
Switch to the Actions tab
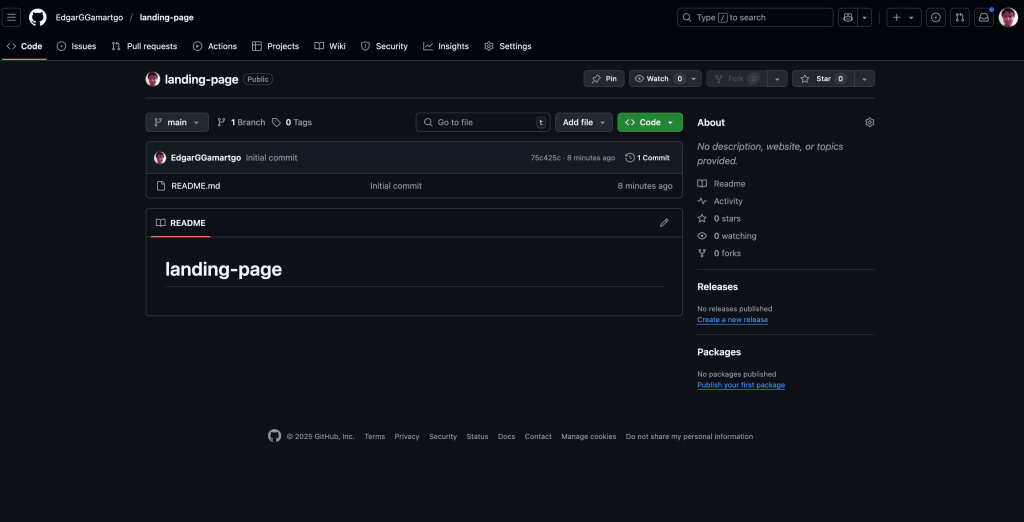(x=215, y=46)
